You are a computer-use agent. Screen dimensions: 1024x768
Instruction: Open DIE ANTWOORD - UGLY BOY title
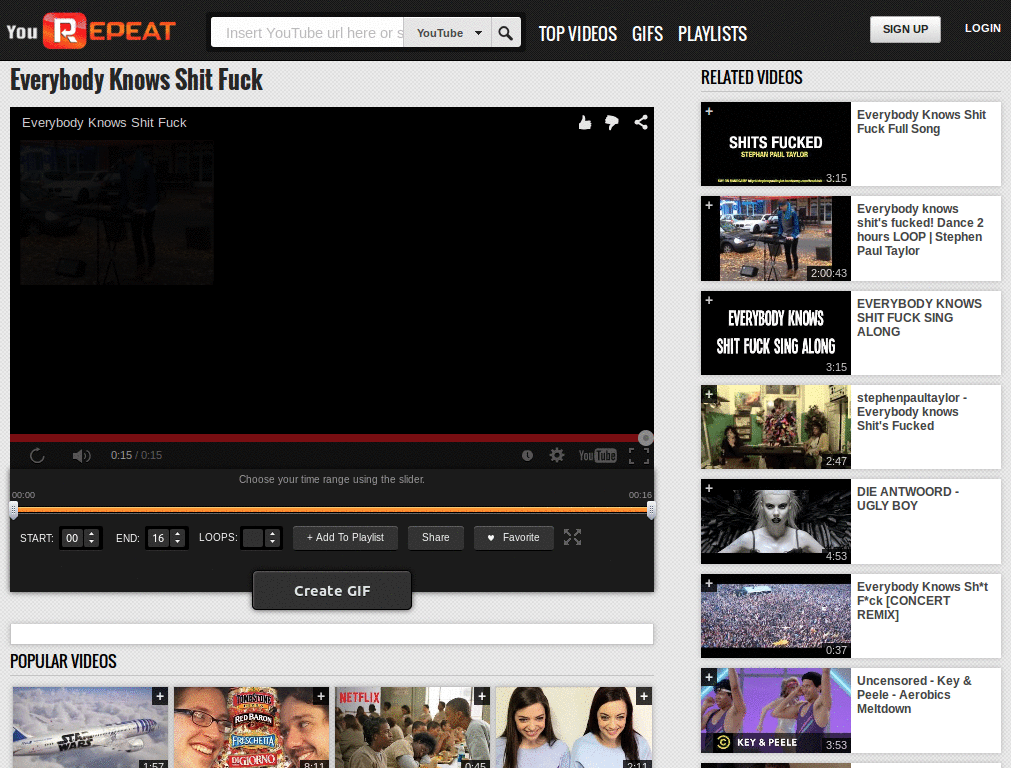coord(908,499)
